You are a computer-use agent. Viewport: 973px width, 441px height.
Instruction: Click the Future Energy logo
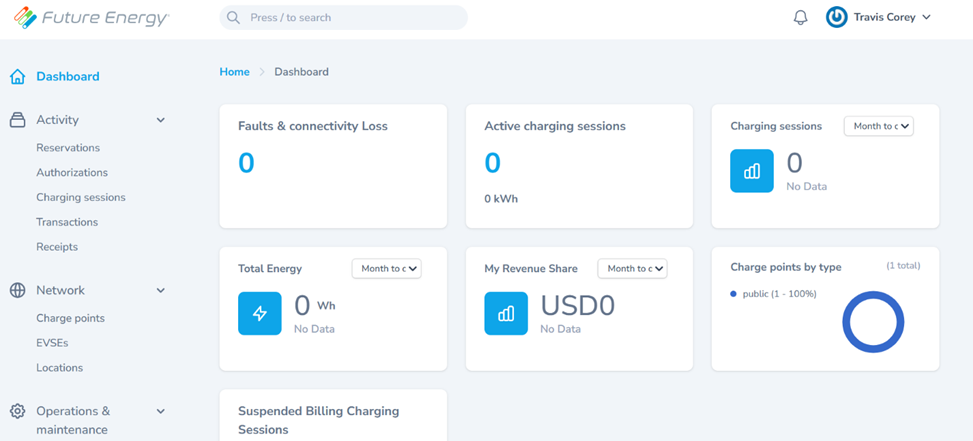tap(91, 17)
